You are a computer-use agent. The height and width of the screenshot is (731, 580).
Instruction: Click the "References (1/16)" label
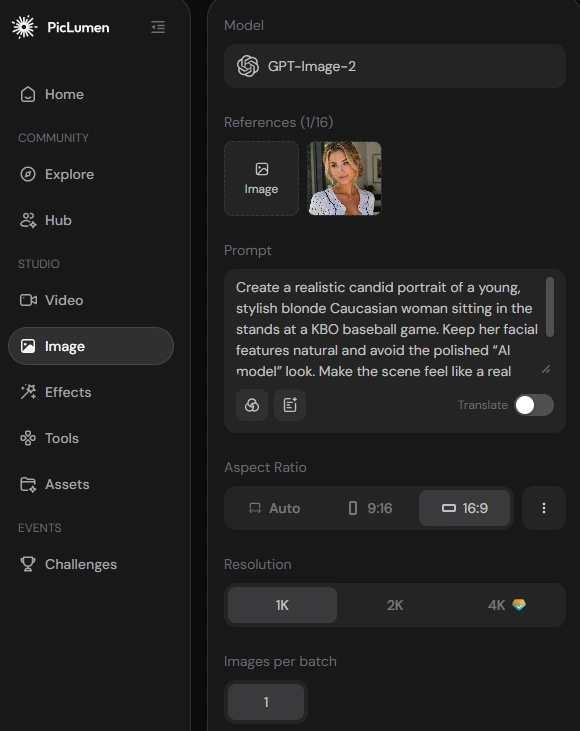pos(278,122)
